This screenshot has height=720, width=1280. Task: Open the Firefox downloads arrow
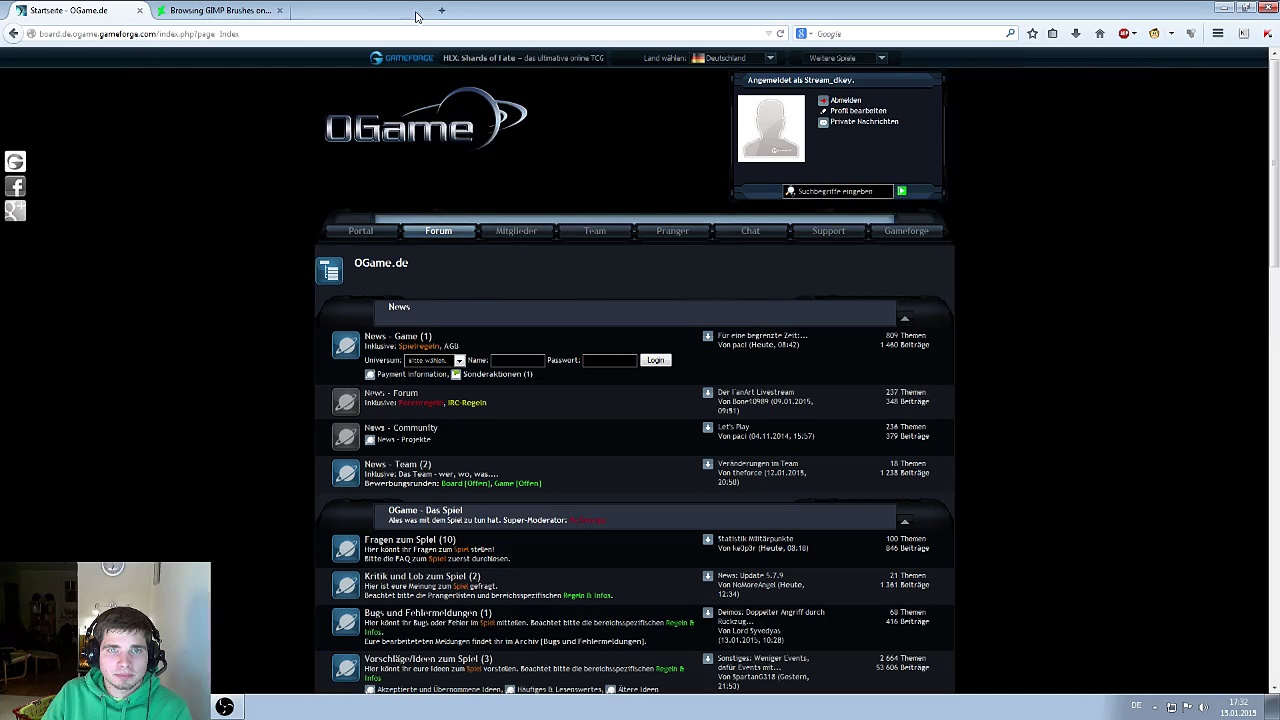(x=1076, y=34)
